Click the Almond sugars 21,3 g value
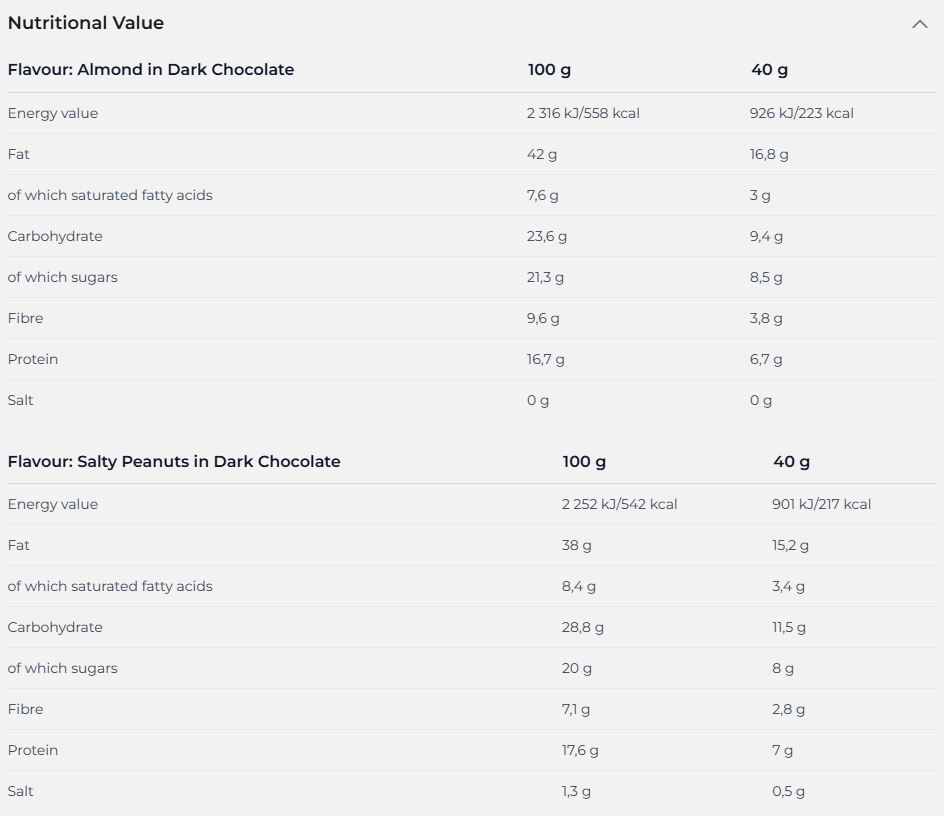944x816 pixels. (545, 278)
